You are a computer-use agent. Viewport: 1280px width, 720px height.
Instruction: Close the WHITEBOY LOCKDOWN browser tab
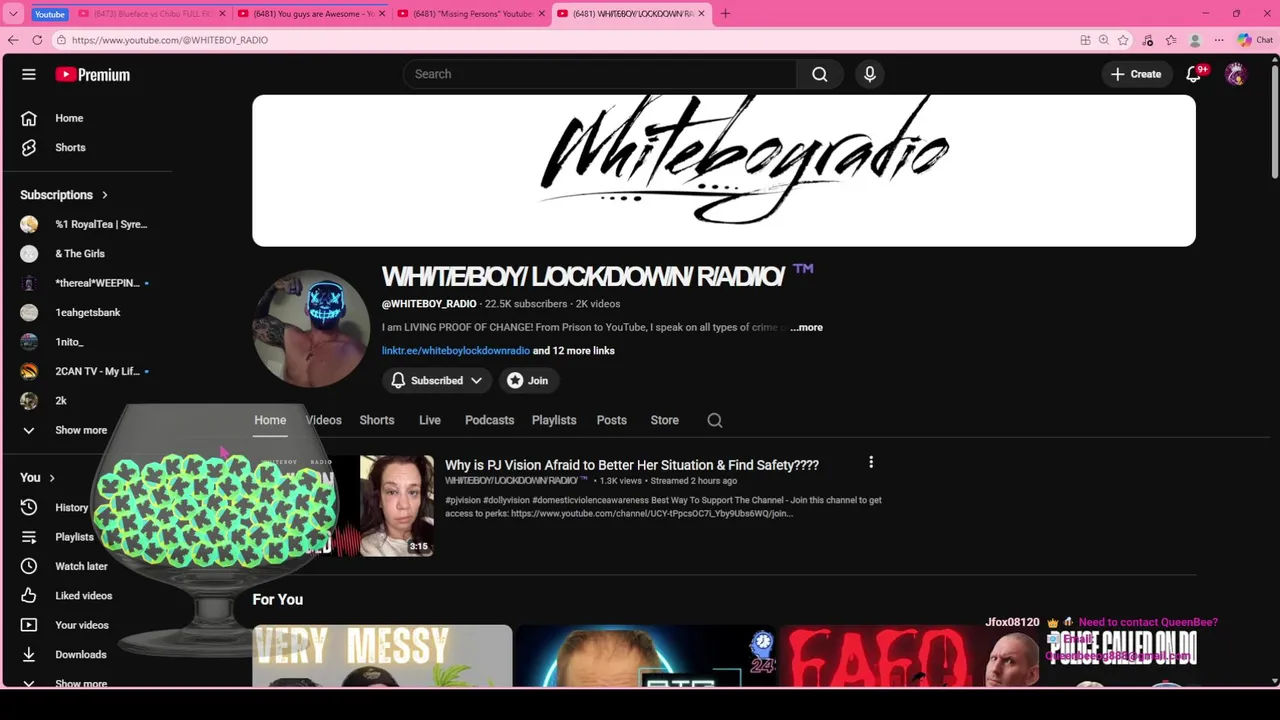pyautogui.click(x=701, y=14)
